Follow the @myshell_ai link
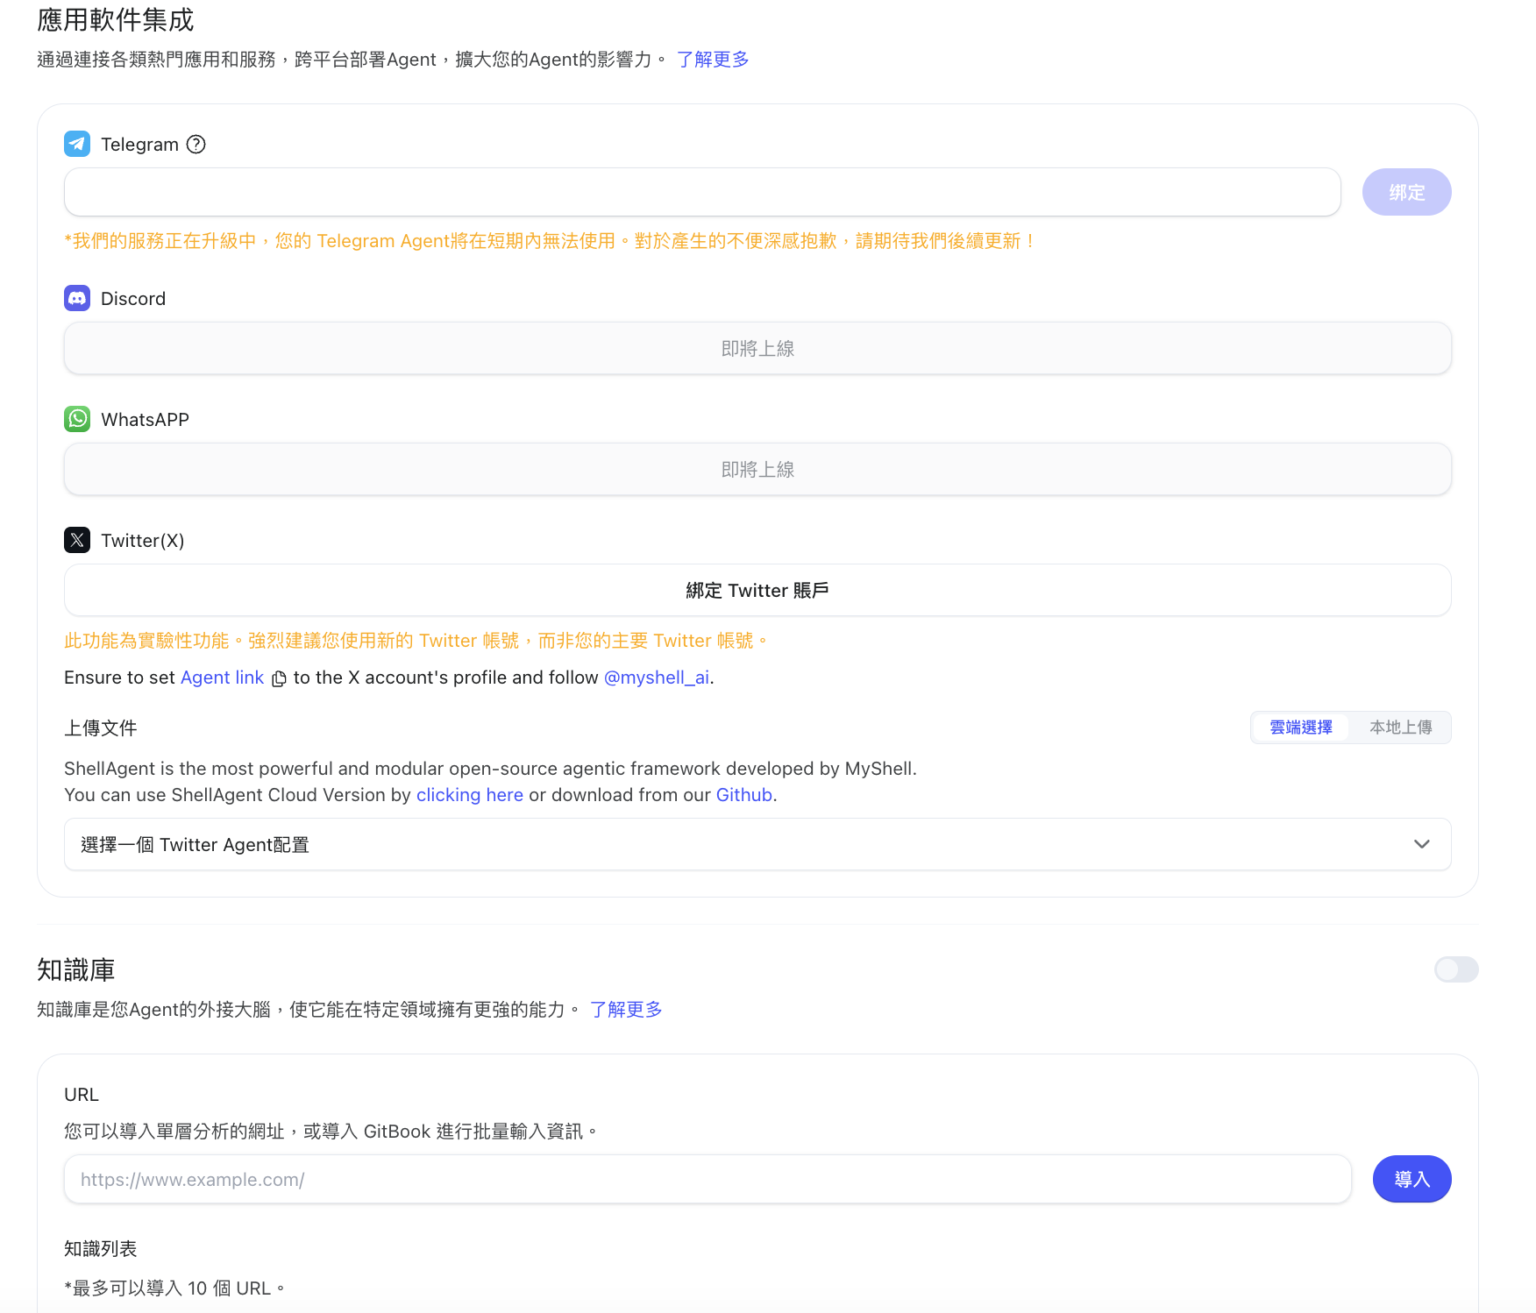 (x=656, y=677)
